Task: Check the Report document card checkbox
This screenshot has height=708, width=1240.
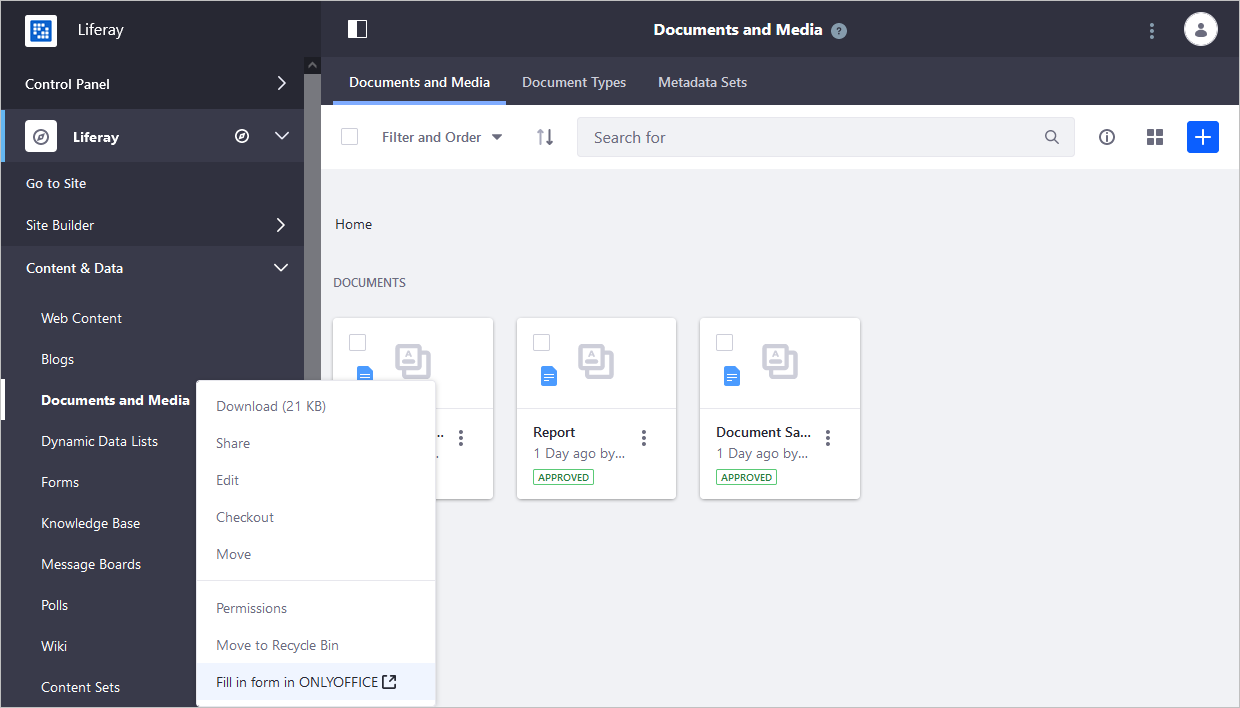Action: coord(541,343)
